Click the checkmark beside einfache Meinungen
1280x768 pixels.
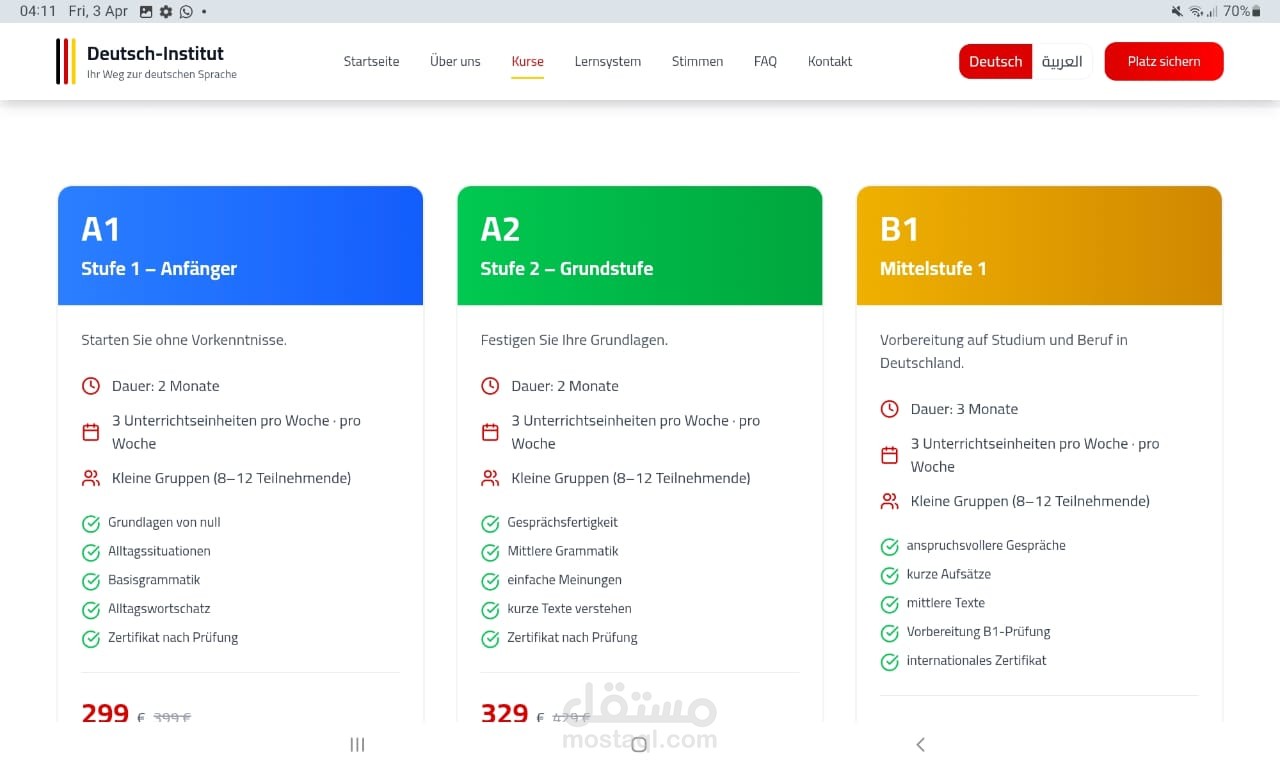coord(490,581)
